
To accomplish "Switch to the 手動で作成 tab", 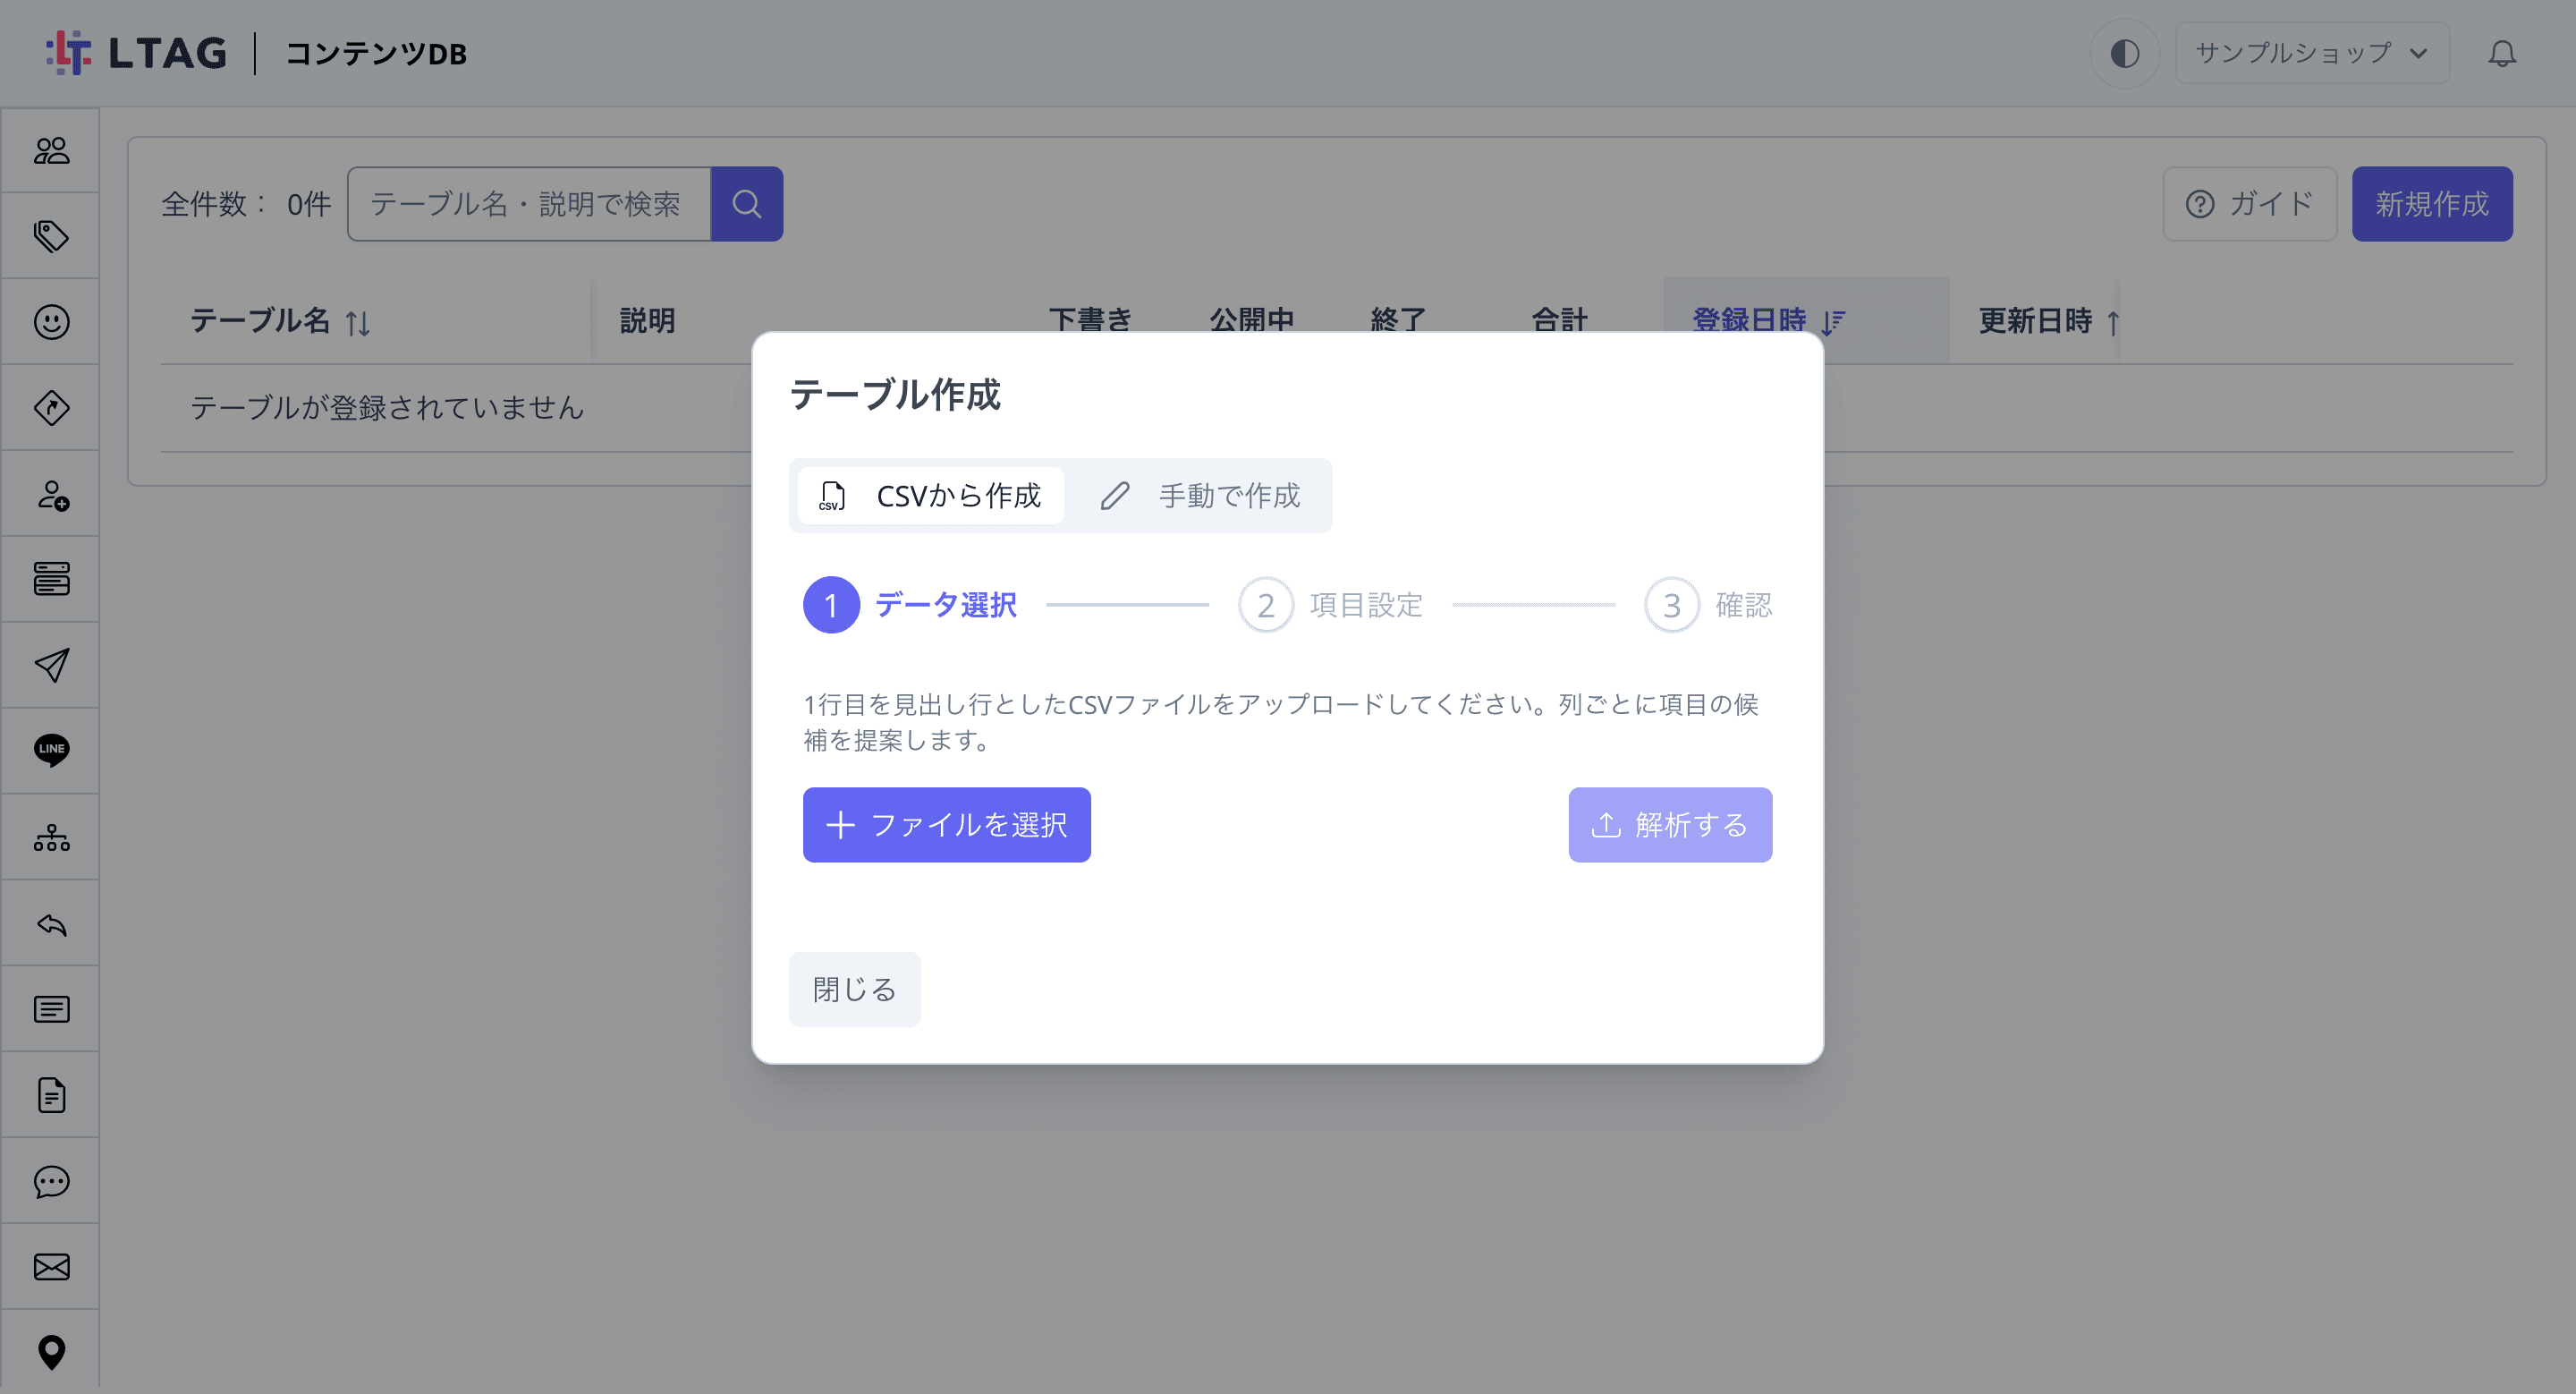I will point(1200,496).
